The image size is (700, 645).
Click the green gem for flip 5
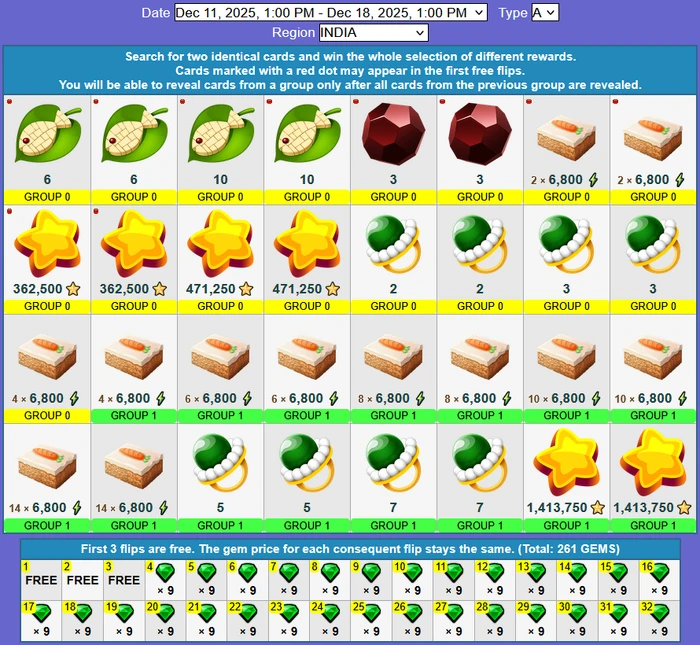click(207, 573)
